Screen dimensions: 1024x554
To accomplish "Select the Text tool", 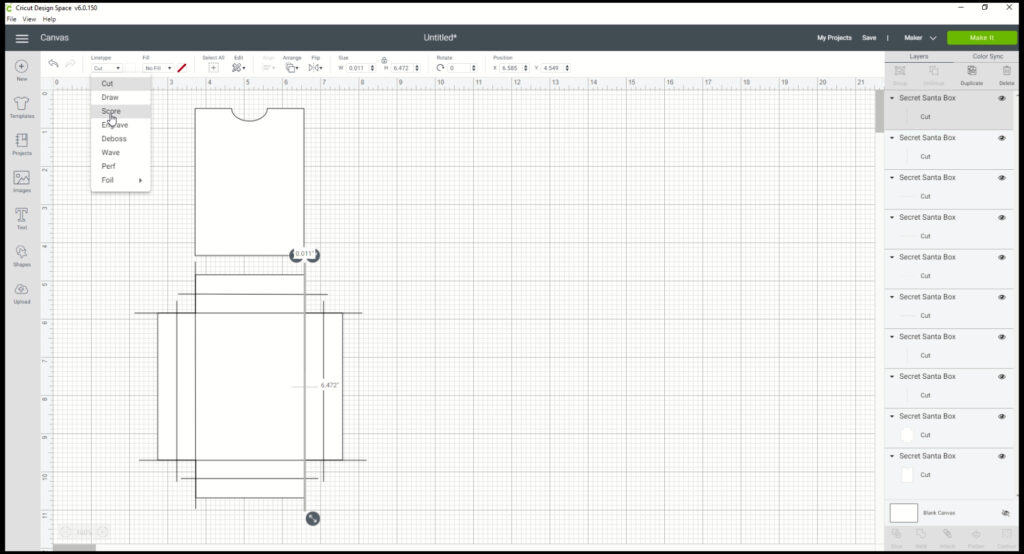I will point(22,218).
